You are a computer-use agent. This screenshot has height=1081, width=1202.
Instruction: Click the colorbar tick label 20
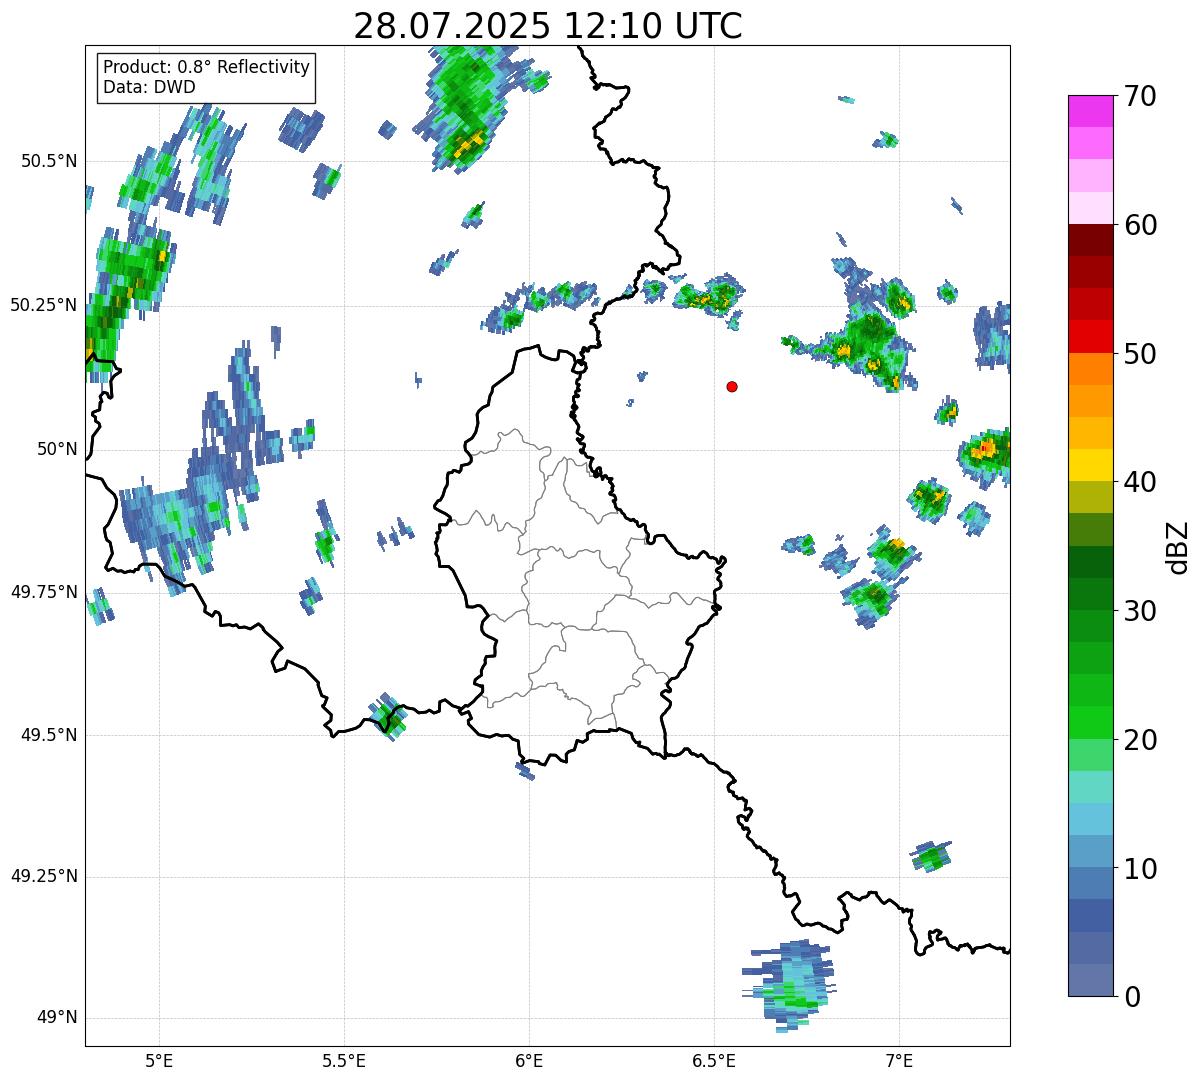[x=1140, y=740]
